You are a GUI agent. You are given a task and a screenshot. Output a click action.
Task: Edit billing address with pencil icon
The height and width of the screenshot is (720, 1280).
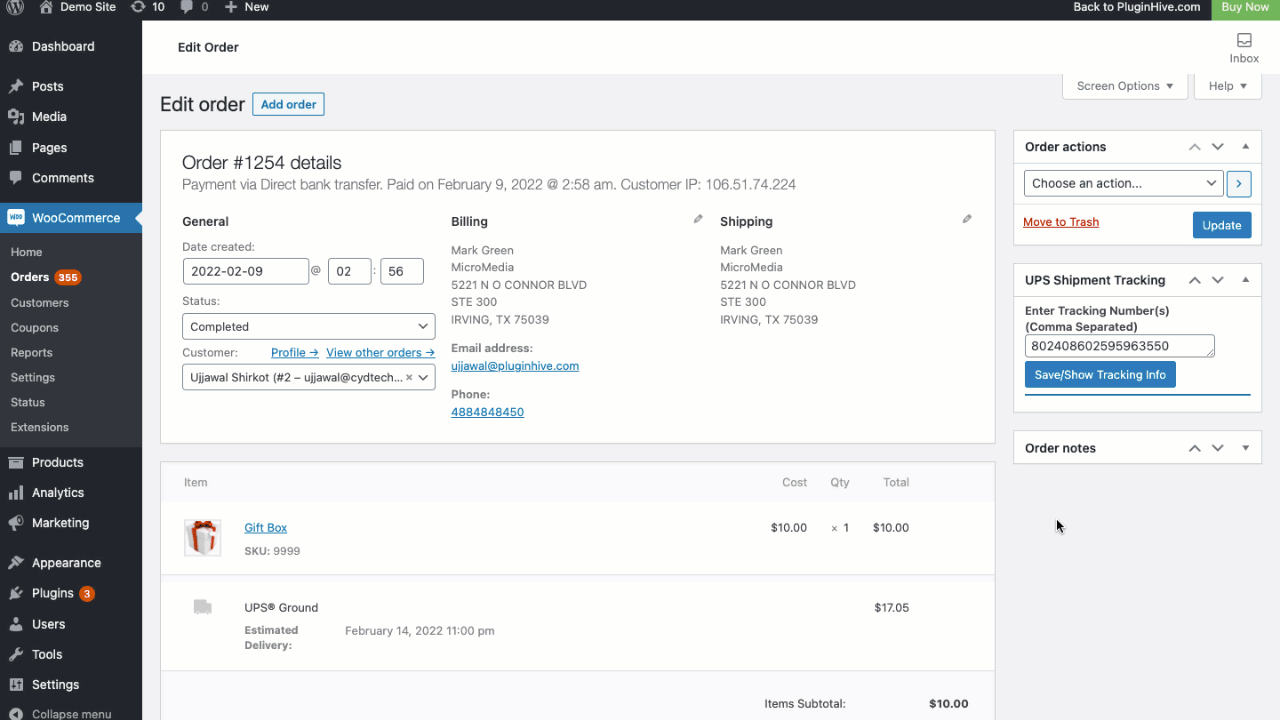pos(698,219)
